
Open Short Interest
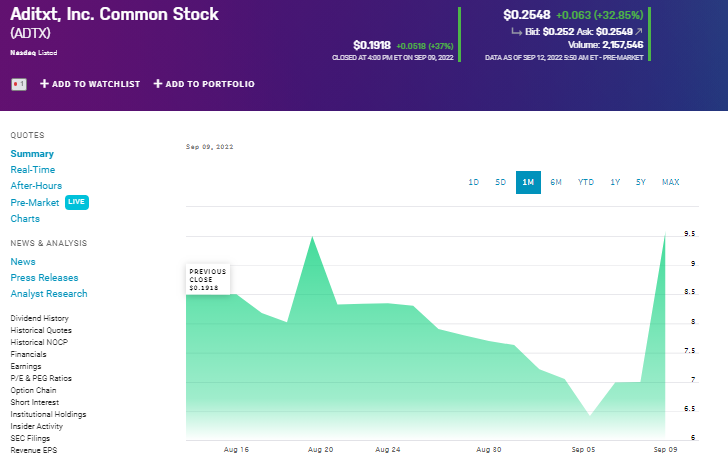pyautogui.click(x=35, y=403)
